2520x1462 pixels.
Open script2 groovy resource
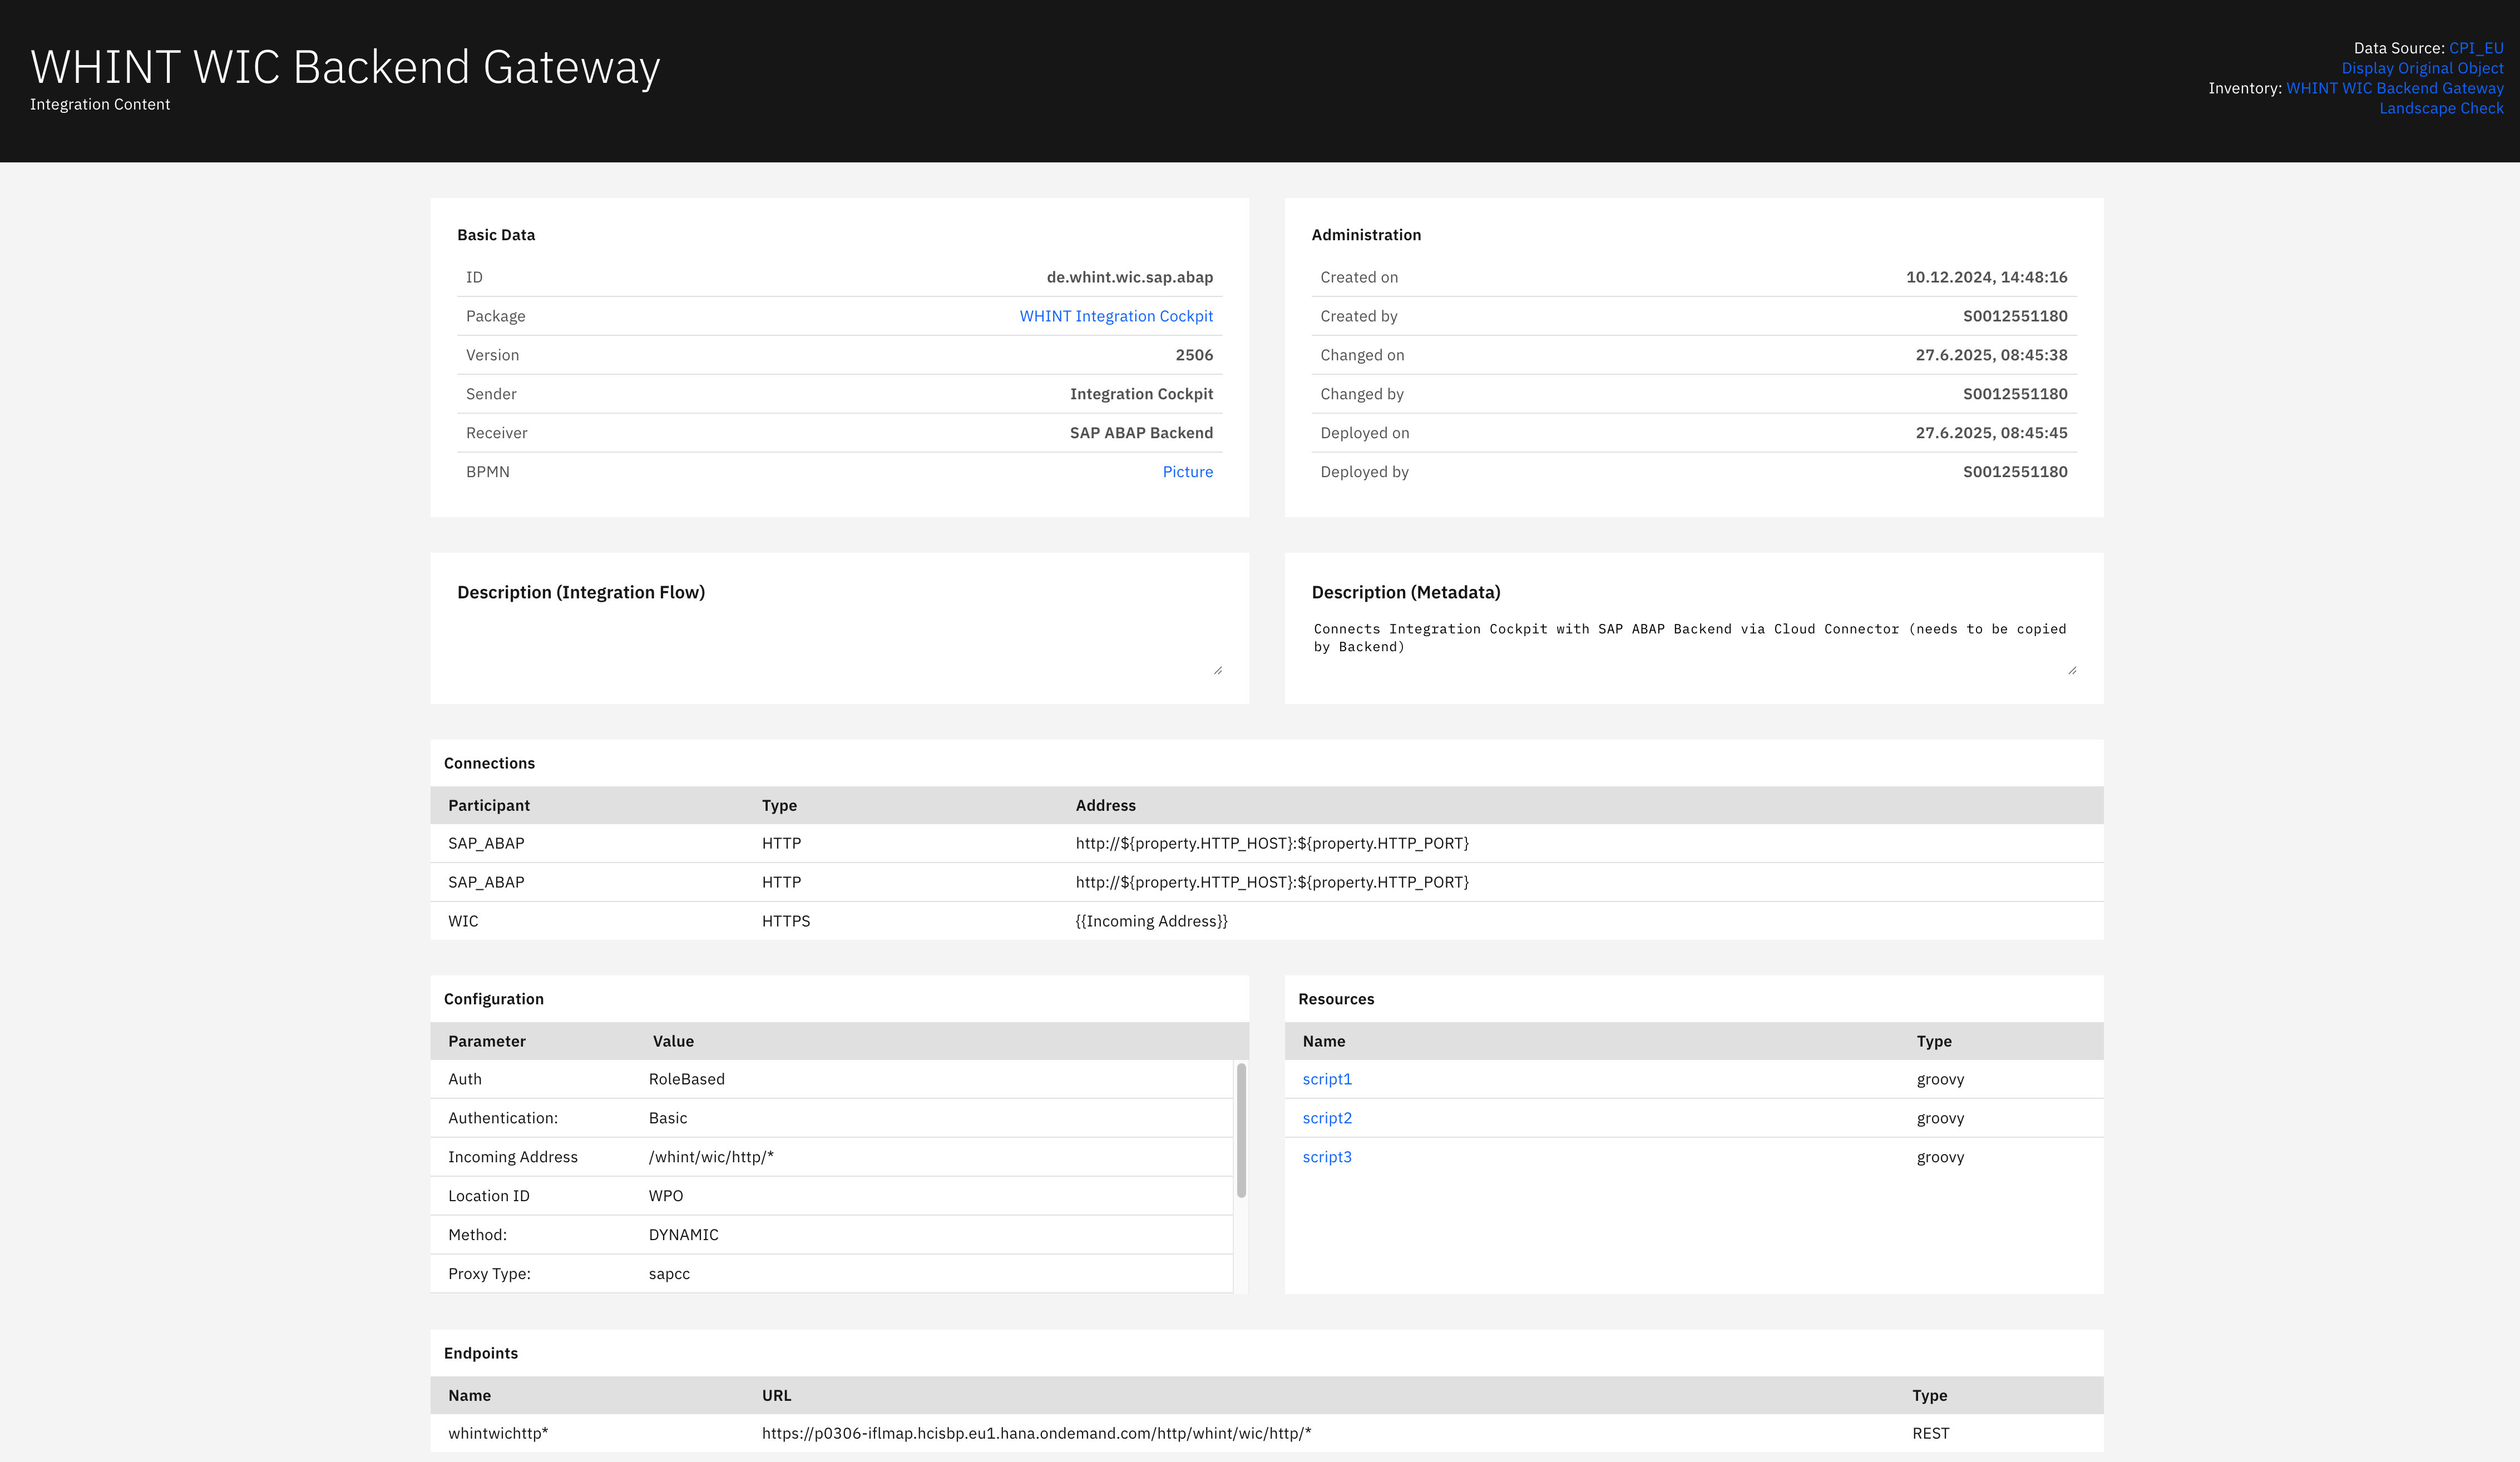point(1327,1118)
